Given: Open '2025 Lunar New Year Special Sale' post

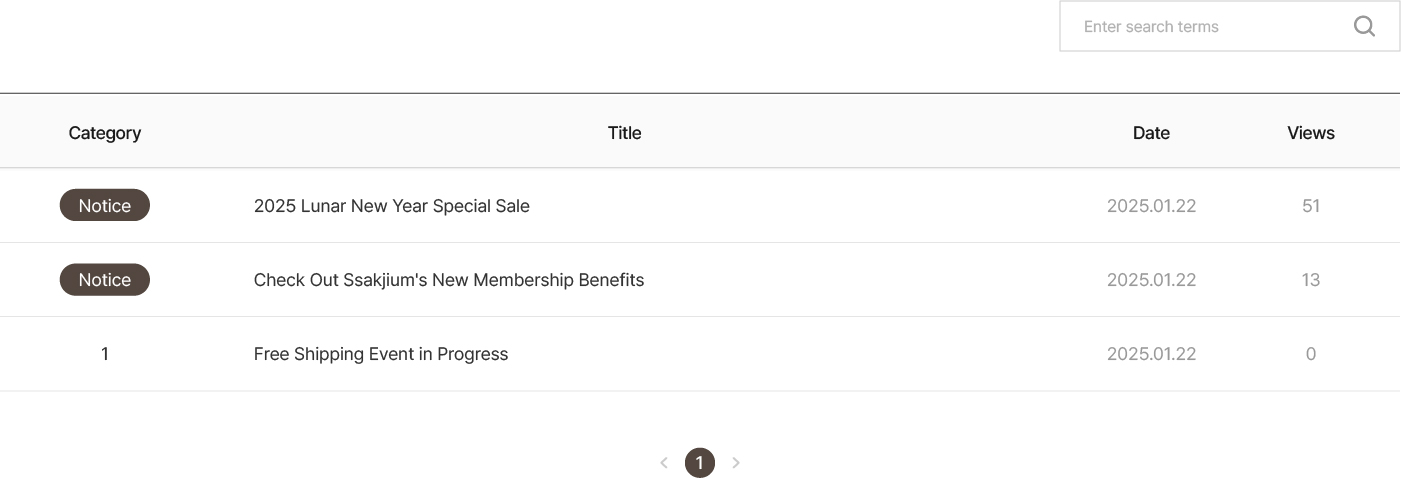Looking at the screenshot, I should point(392,206).
